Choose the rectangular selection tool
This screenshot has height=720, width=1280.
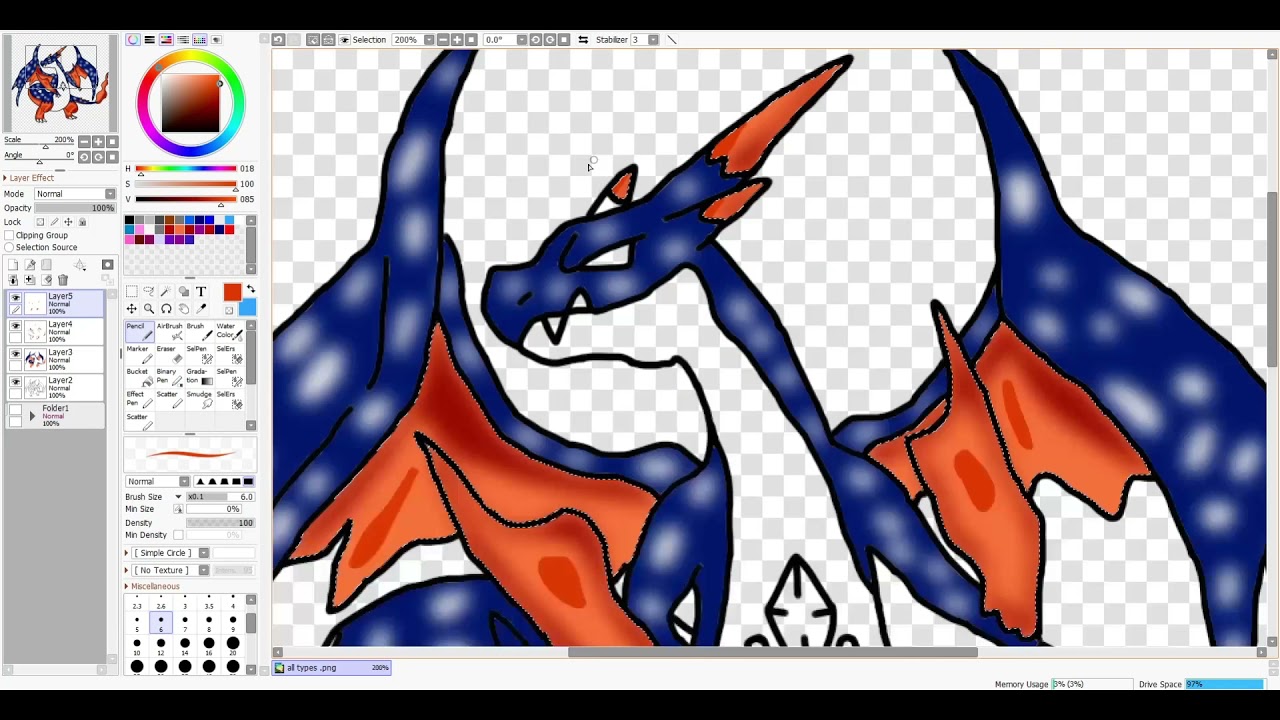132,292
